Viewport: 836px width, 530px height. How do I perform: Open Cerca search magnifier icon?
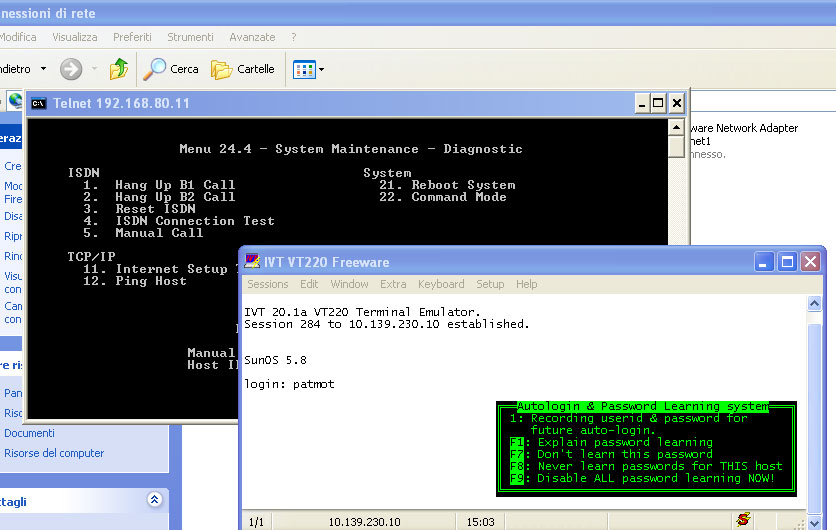click(155, 69)
